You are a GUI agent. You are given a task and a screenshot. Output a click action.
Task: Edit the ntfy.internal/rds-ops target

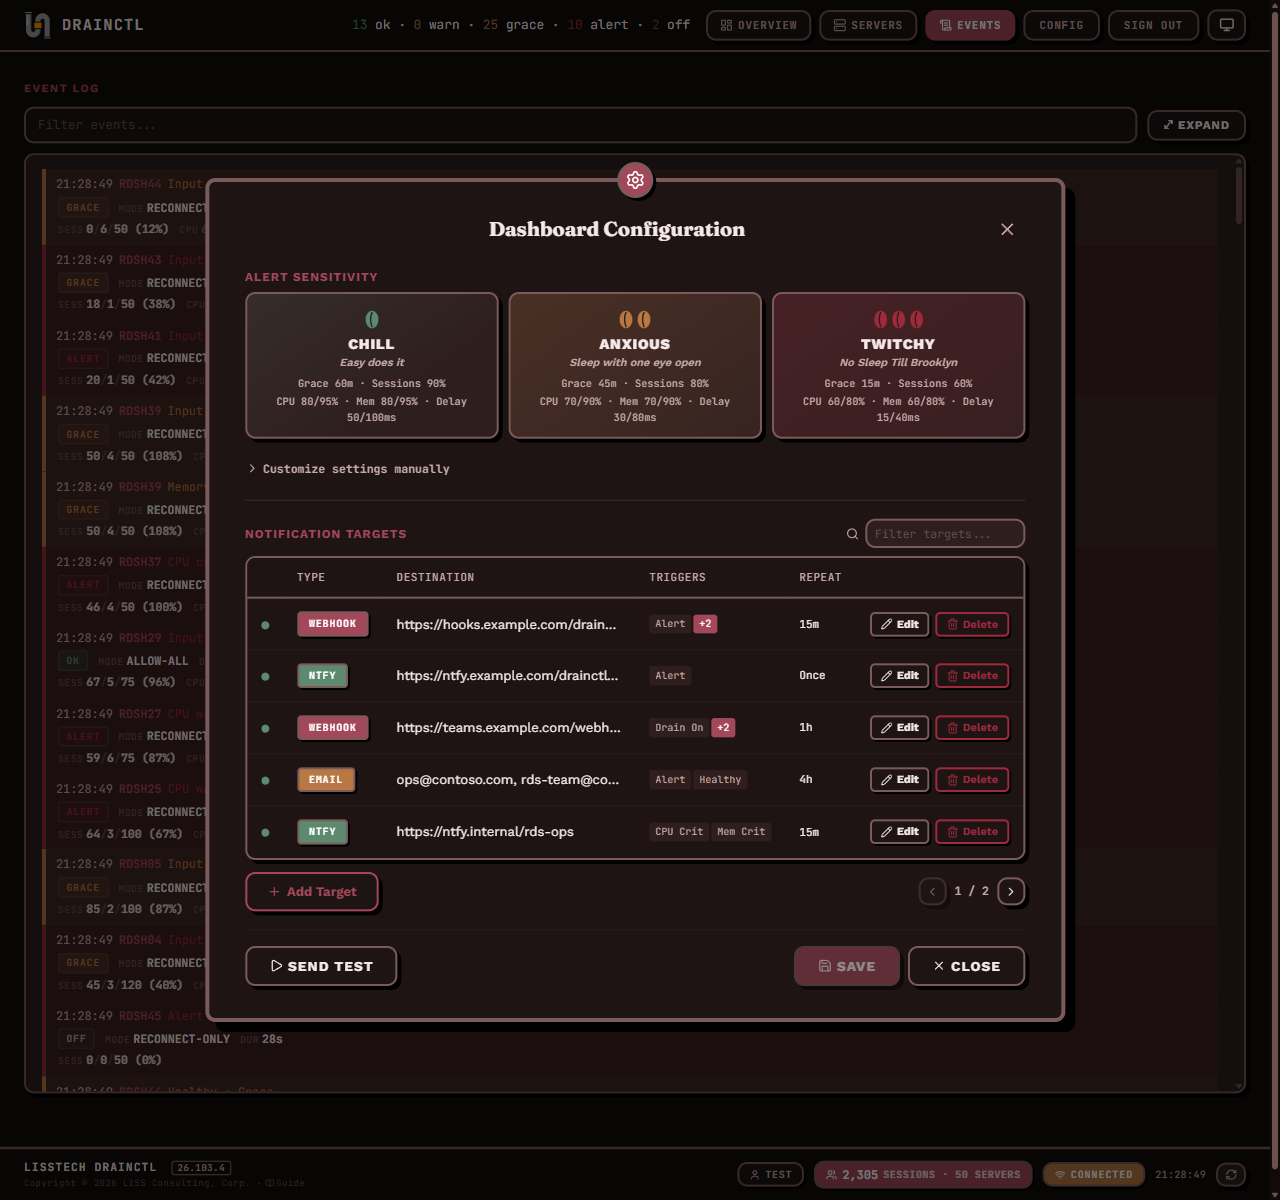pos(900,832)
